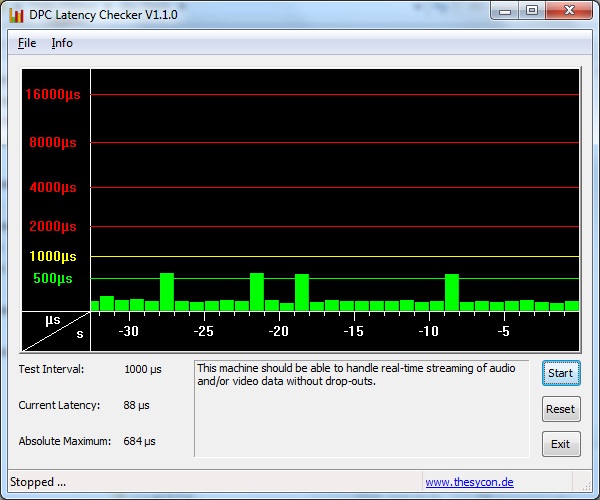Click the Test Interval label
Screen dimensions: 600x500
click(51, 369)
